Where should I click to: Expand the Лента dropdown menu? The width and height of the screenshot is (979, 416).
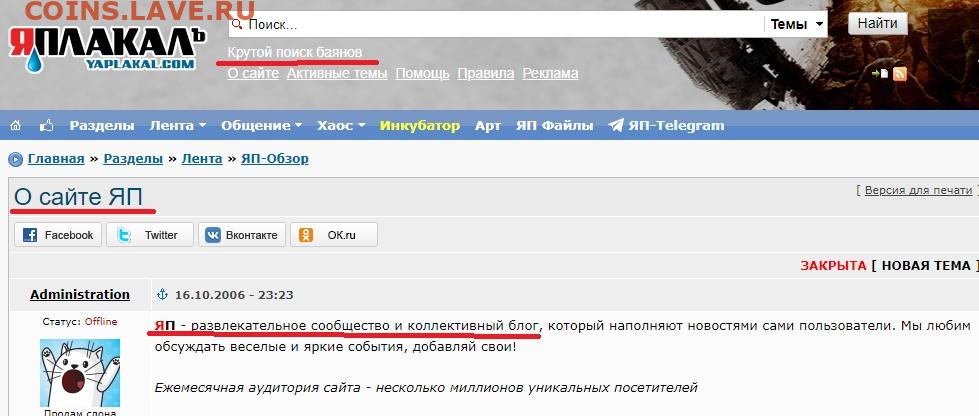tap(177, 126)
